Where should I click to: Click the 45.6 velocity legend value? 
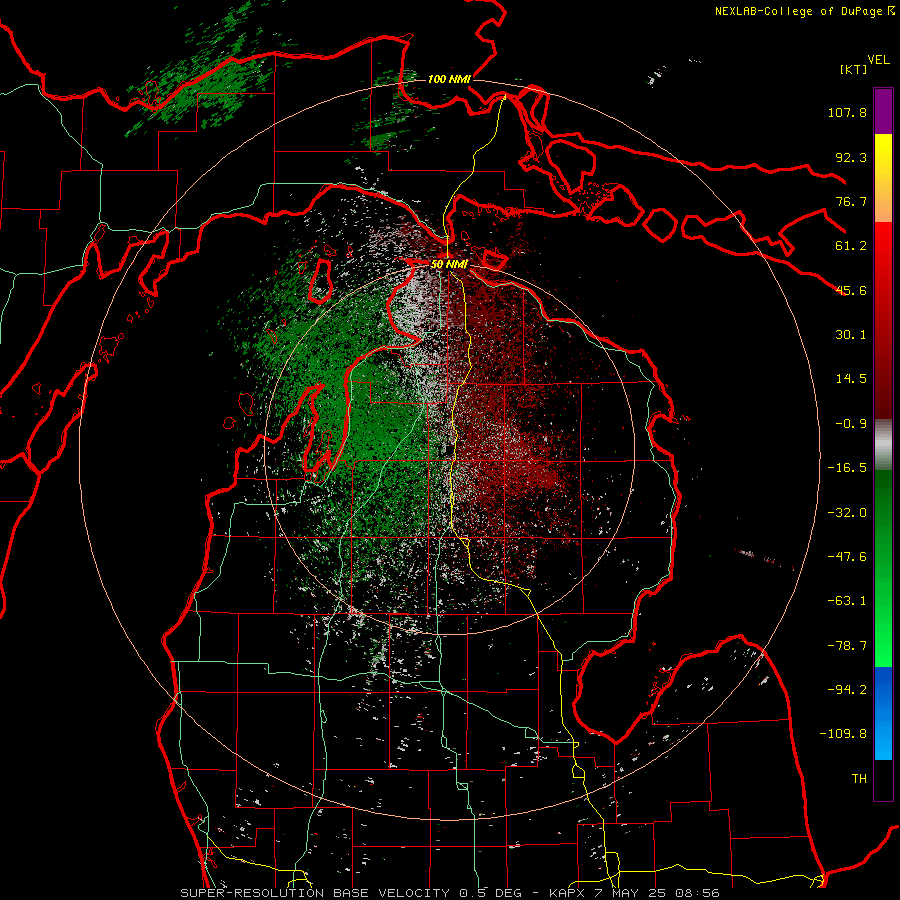[851, 290]
